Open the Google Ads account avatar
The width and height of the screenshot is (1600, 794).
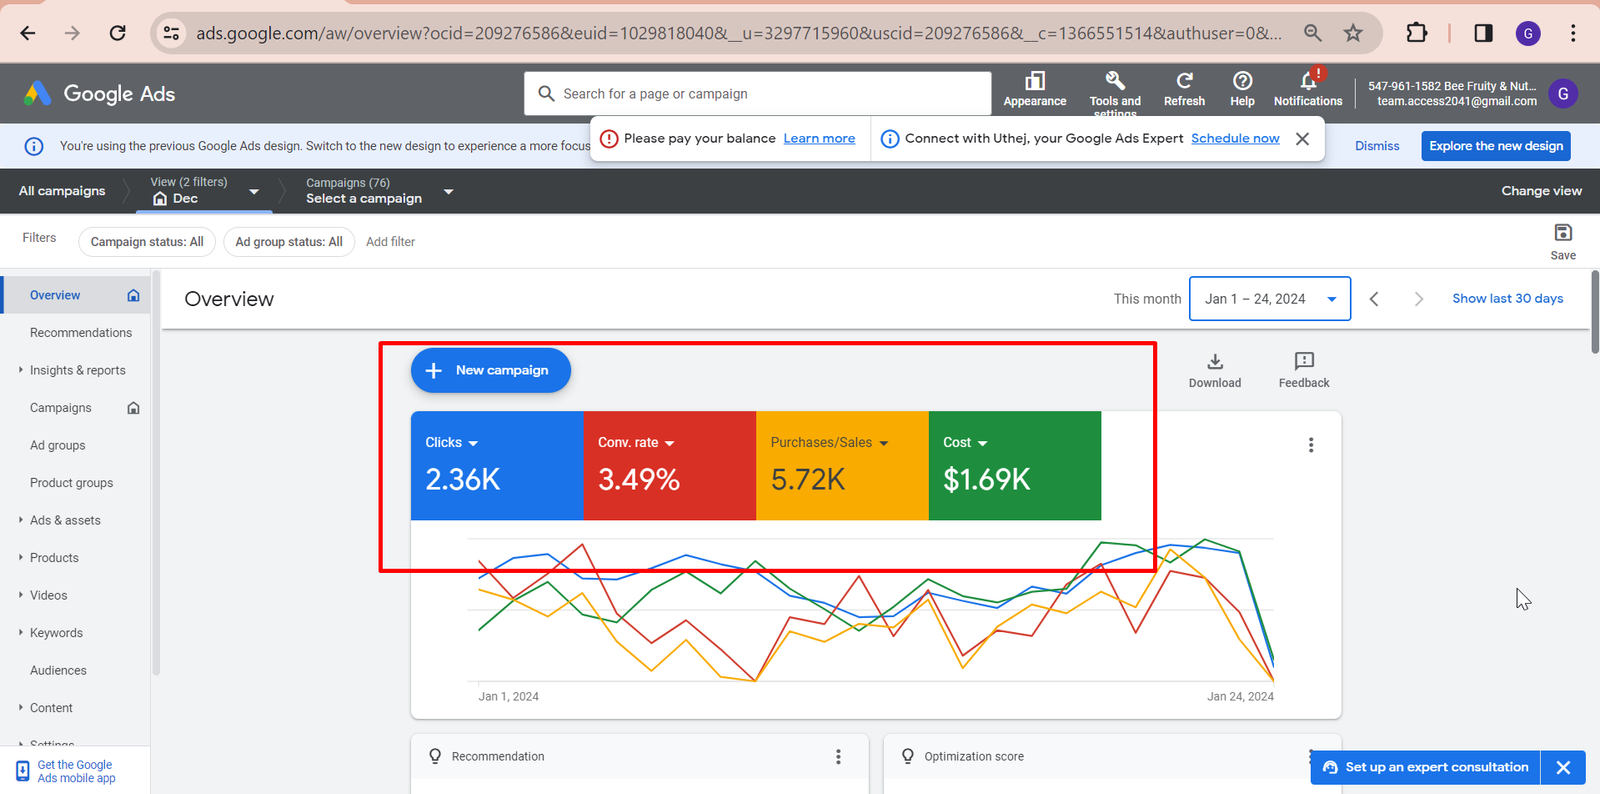click(x=1563, y=94)
